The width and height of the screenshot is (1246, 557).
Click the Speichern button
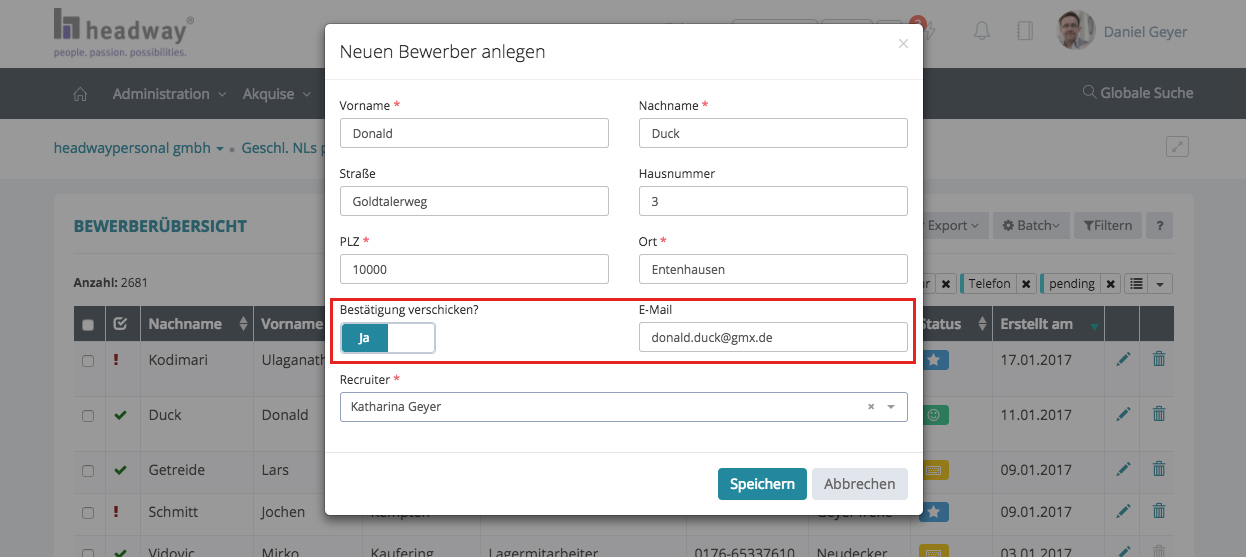click(x=761, y=484)
